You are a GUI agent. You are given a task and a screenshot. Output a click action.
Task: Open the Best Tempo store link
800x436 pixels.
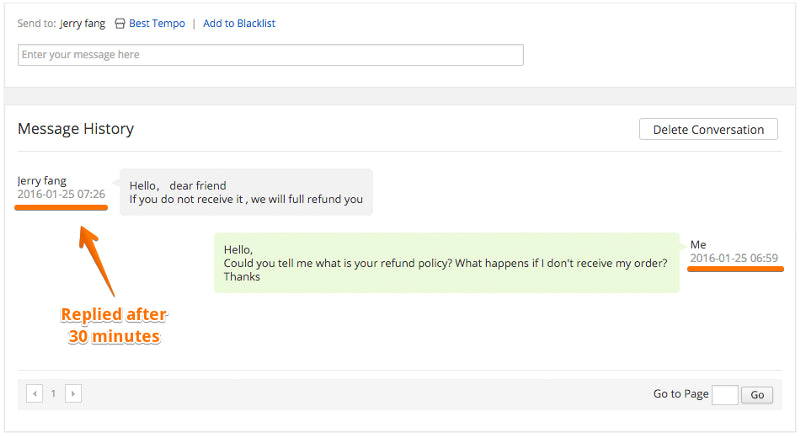click(x=157, y=23)
